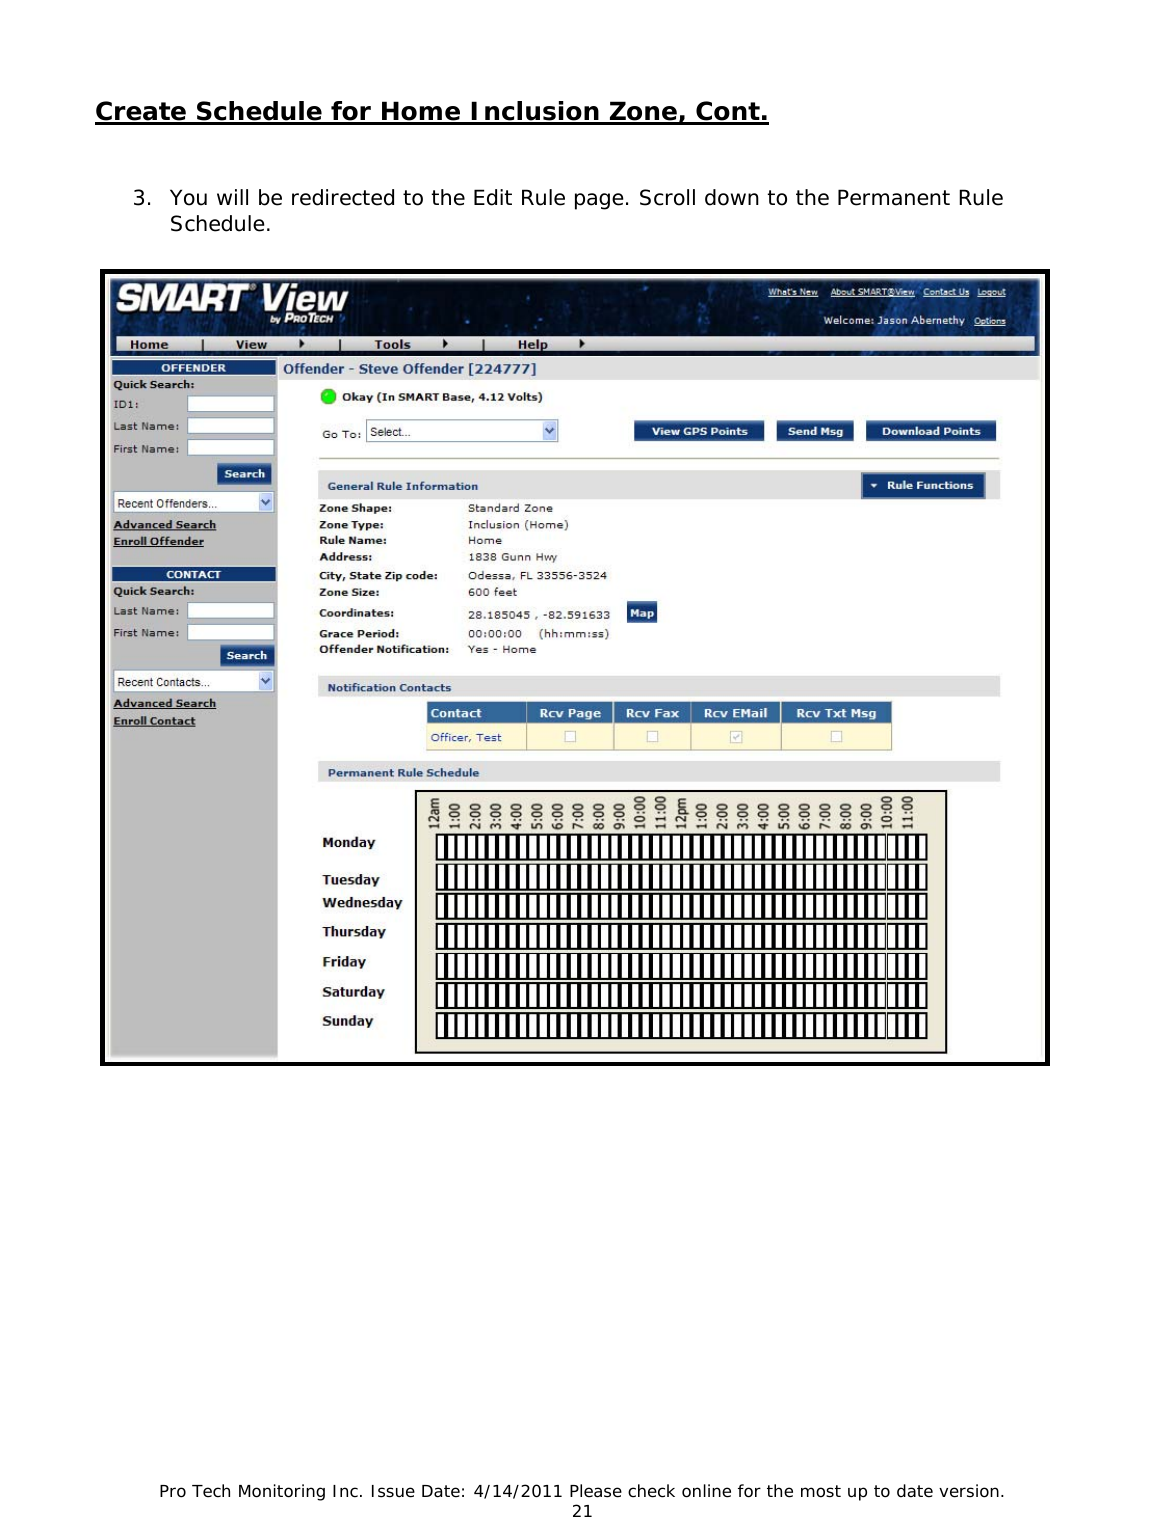Toggle Rcv Fax checkbox for Officer, Test

[x=652, y=737]
